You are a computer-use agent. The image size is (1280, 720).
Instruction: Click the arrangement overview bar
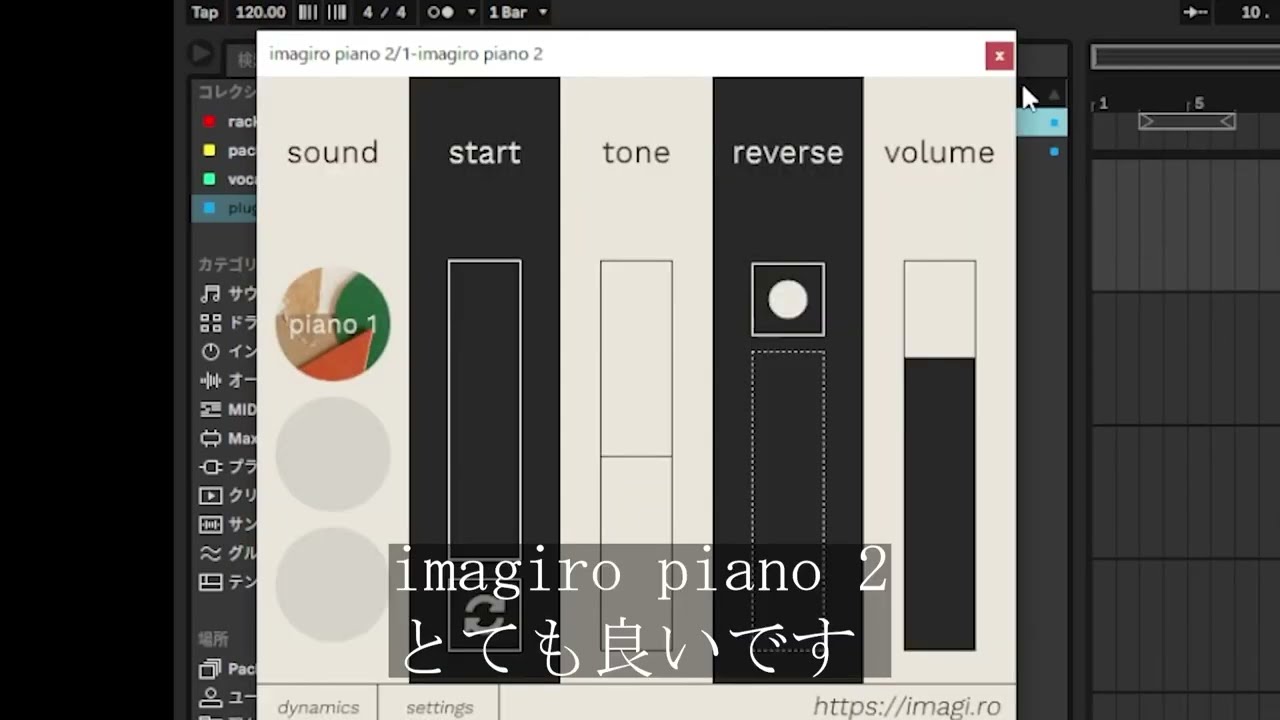1185,57
